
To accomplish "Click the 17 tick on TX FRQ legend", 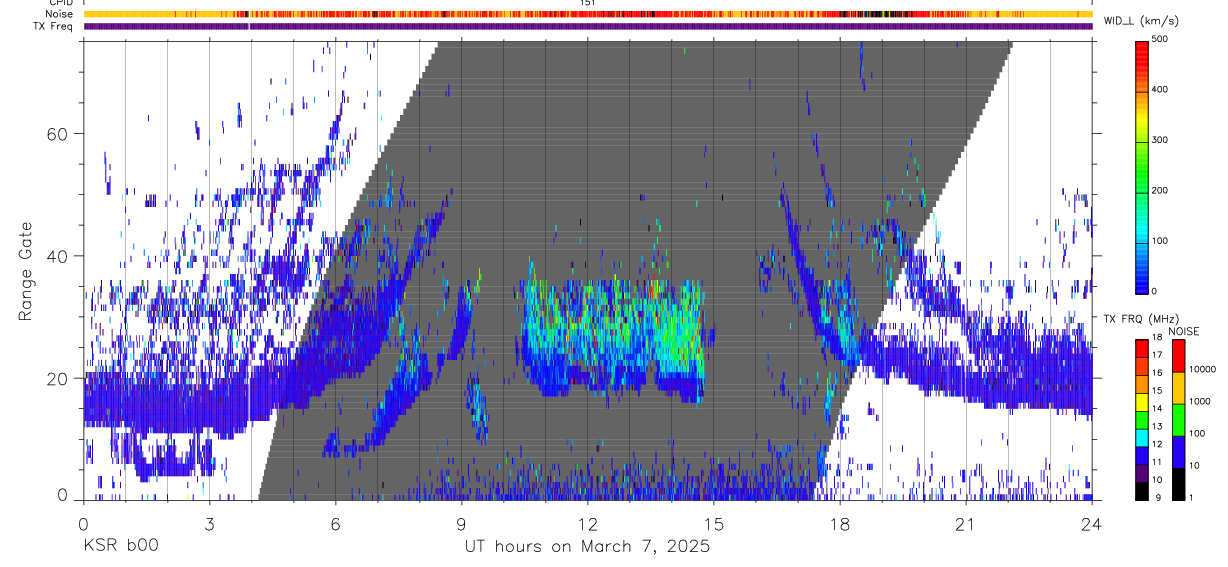I will [x=1155, y=355].
